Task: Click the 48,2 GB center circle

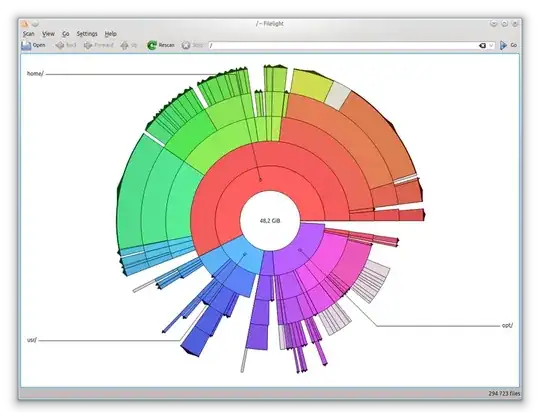Action: click(x=270, y=221)
